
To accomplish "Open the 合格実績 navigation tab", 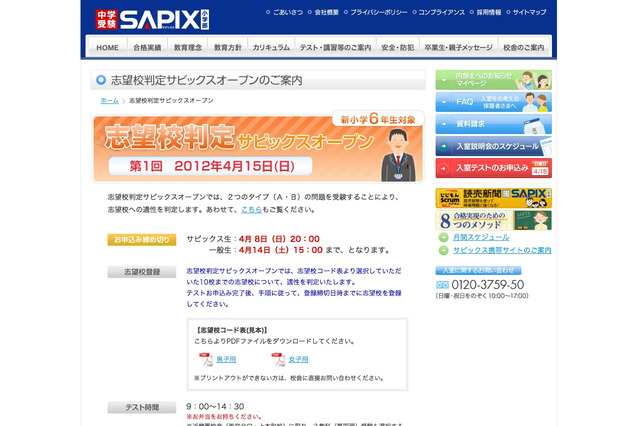I will 147,47.
